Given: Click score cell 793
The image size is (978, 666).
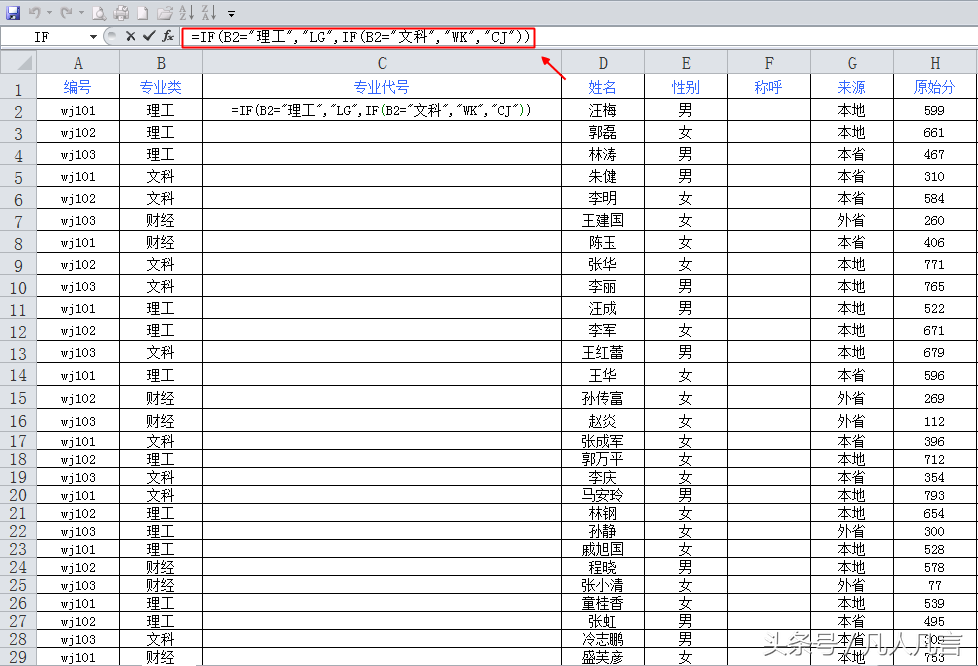Looking at the screenshot, I should point(934,495).
